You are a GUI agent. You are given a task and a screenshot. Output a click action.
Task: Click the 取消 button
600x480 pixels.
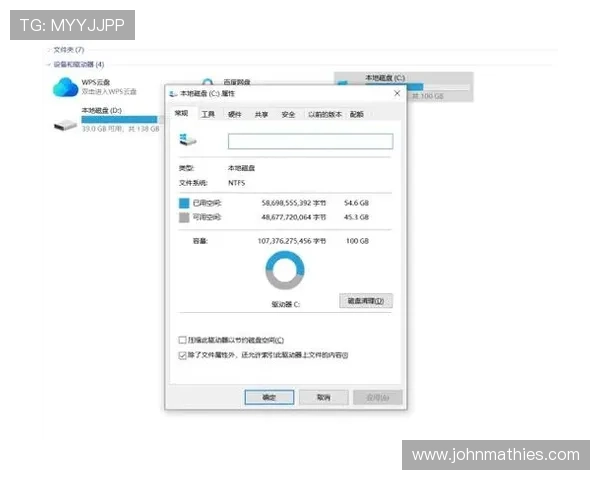(323, 397)
